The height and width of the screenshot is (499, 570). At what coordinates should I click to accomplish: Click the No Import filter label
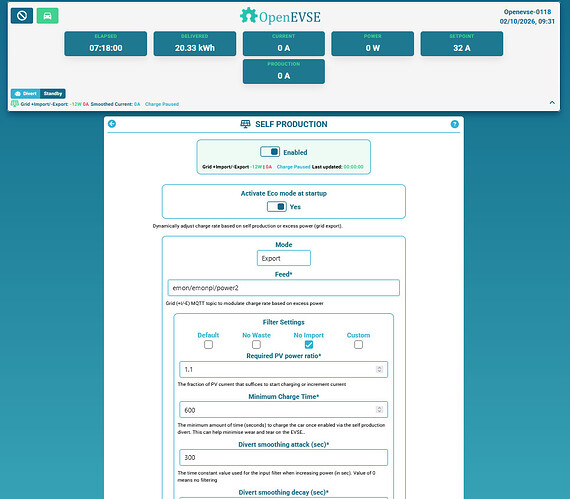pos(309,335)
